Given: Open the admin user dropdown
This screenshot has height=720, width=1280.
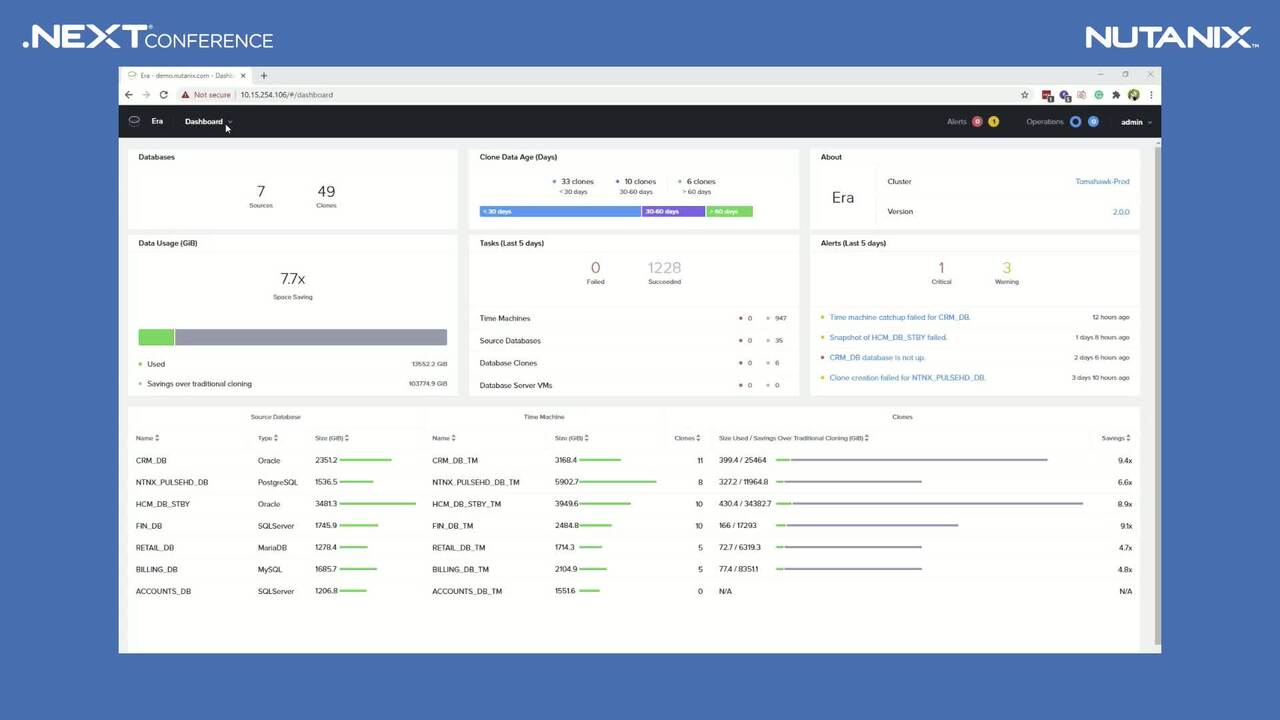Looking at the screenshot, I should tap(1136, 122).
